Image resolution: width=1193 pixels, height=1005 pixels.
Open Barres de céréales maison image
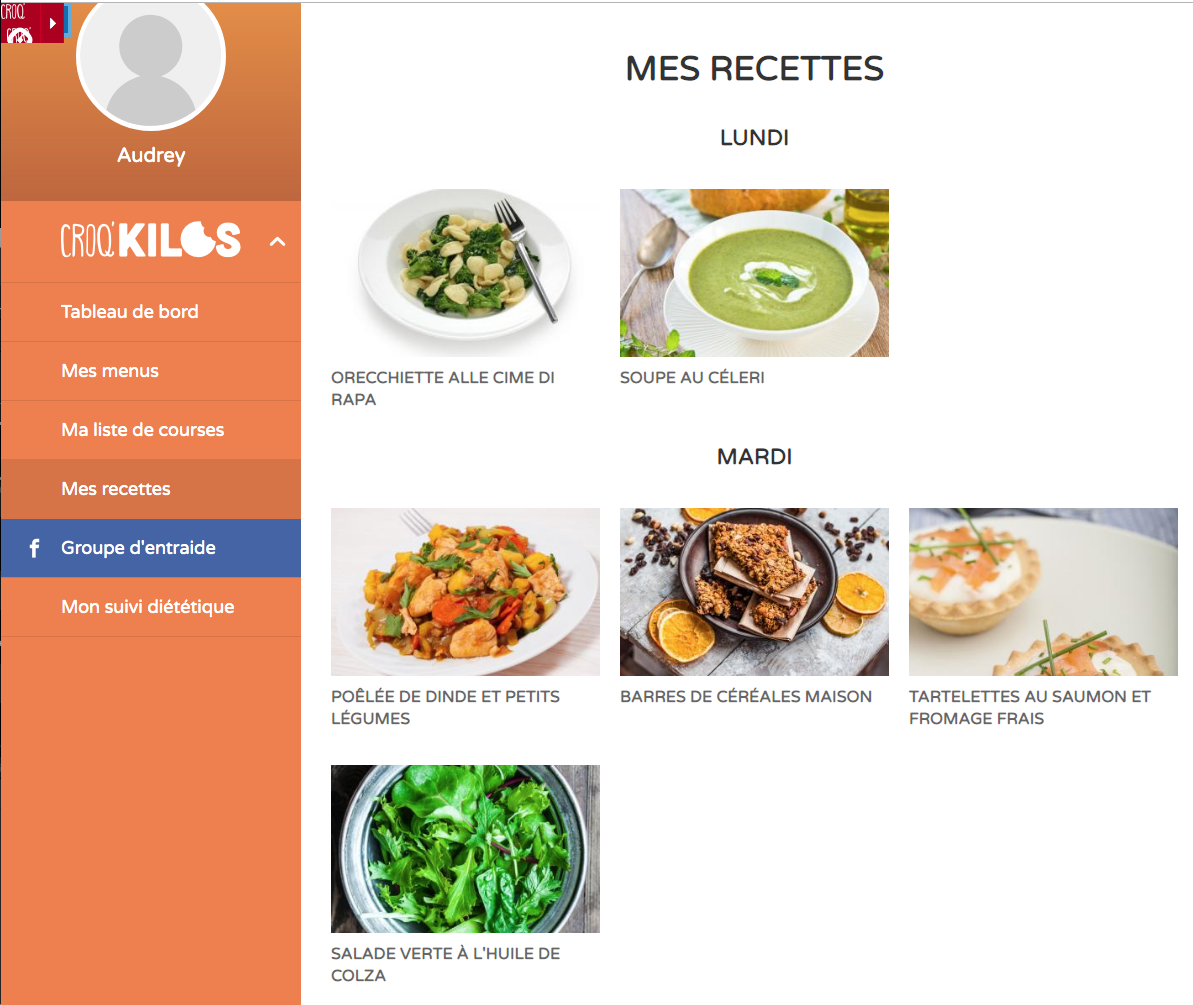[754, 592]
